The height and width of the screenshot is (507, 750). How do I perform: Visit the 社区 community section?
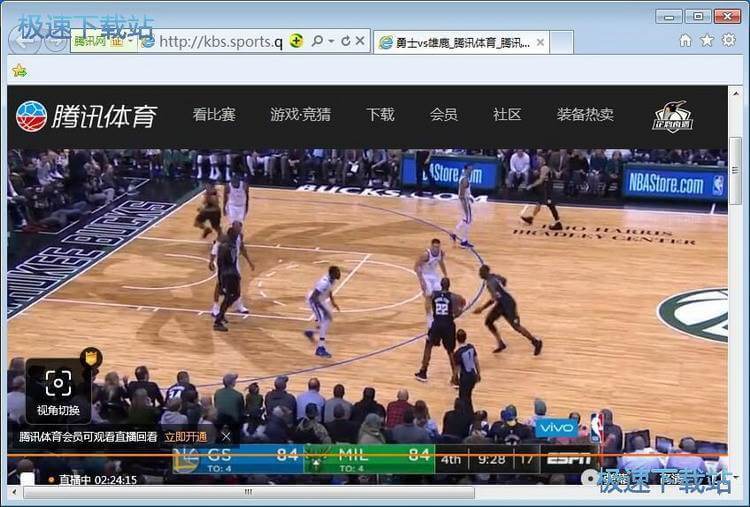tap(507, 115)
